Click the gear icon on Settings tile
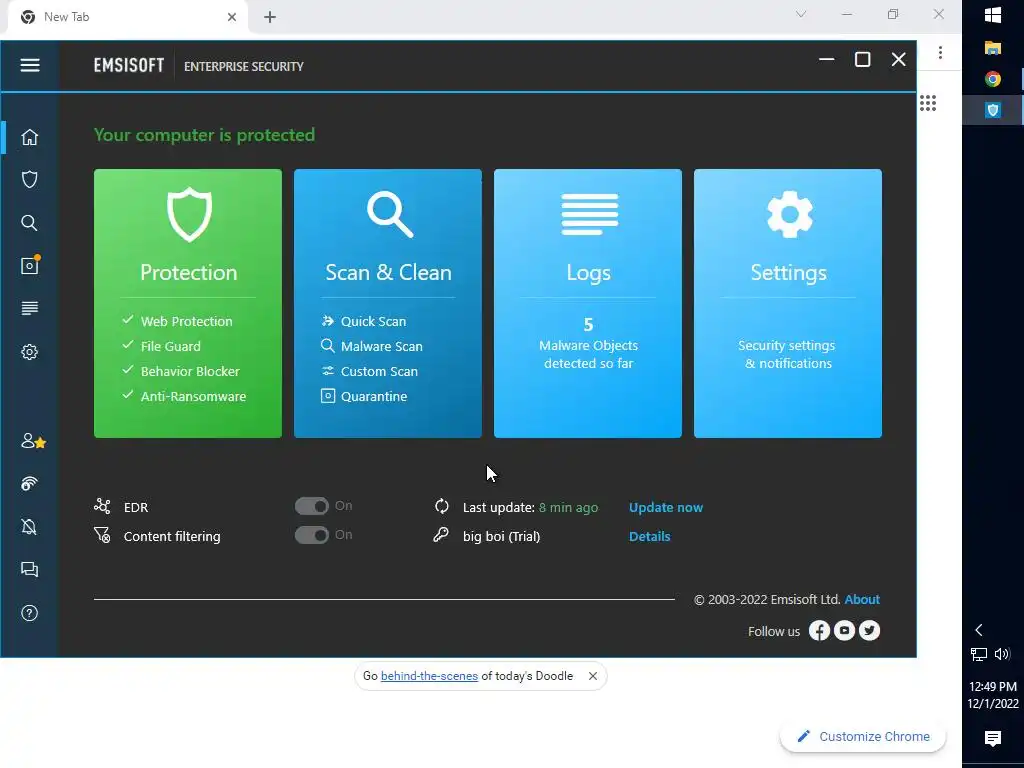 790,214
